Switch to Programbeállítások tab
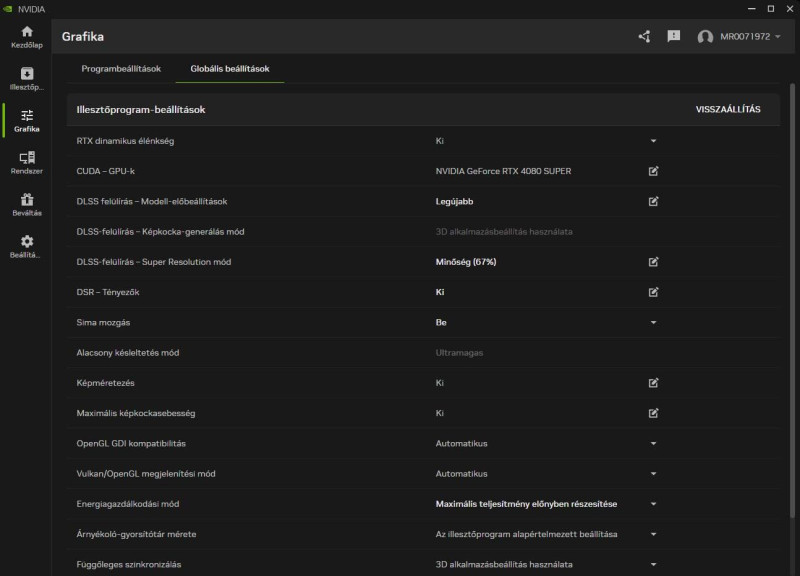This screenshot has height=576, width=800. [121, 69]
